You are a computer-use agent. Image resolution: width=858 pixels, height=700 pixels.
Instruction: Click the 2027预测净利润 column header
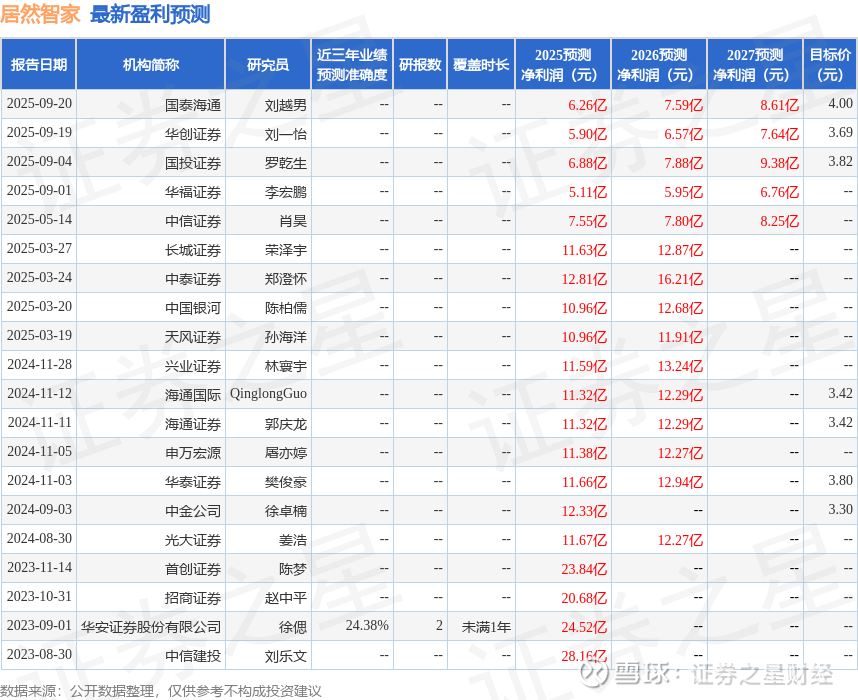tap(755, 65)
